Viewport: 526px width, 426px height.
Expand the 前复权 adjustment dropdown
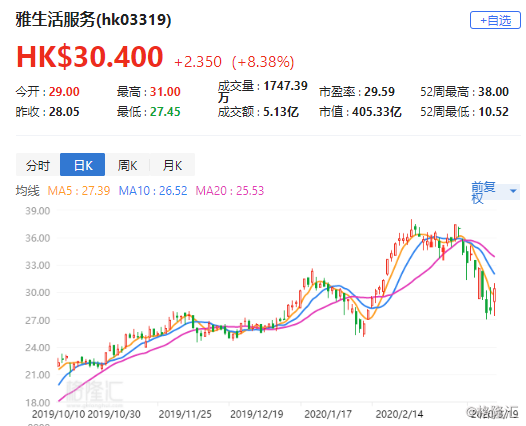(x=495, y=192)
